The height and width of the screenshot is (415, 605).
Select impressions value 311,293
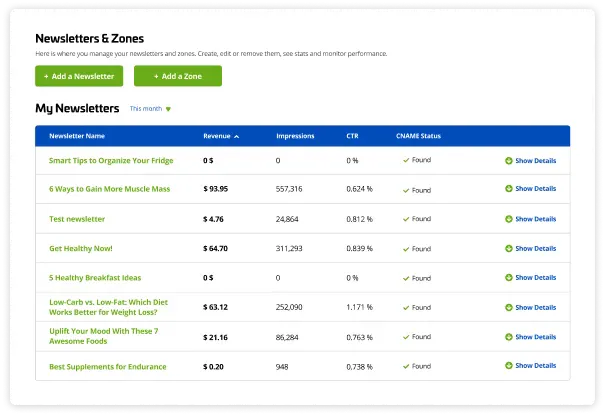(289, 248)
